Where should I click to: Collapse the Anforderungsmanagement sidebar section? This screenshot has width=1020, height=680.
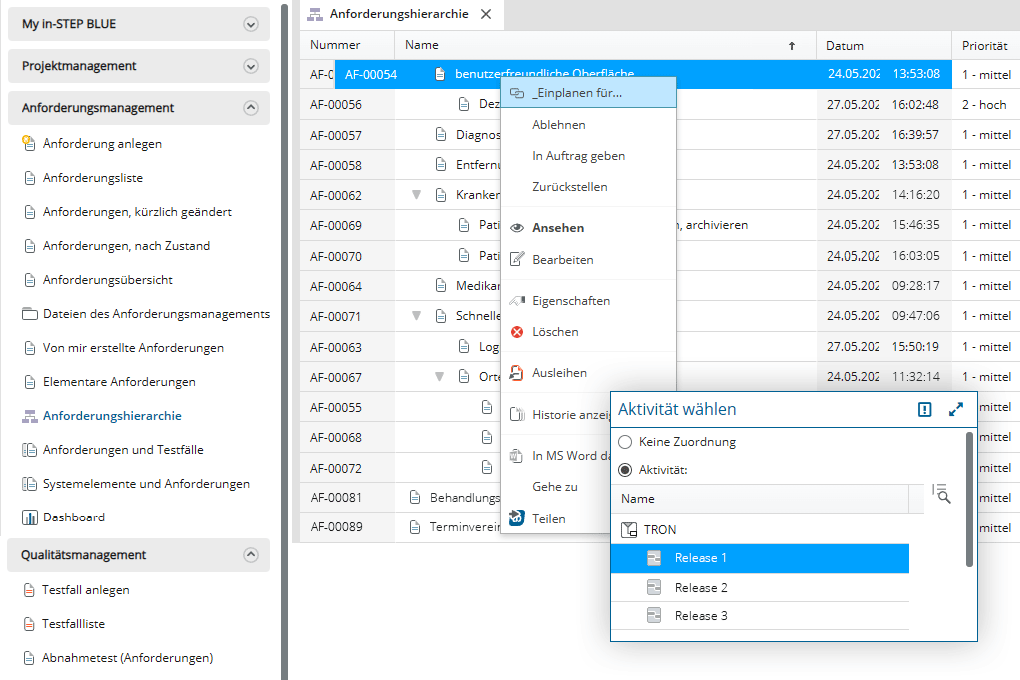251,108
